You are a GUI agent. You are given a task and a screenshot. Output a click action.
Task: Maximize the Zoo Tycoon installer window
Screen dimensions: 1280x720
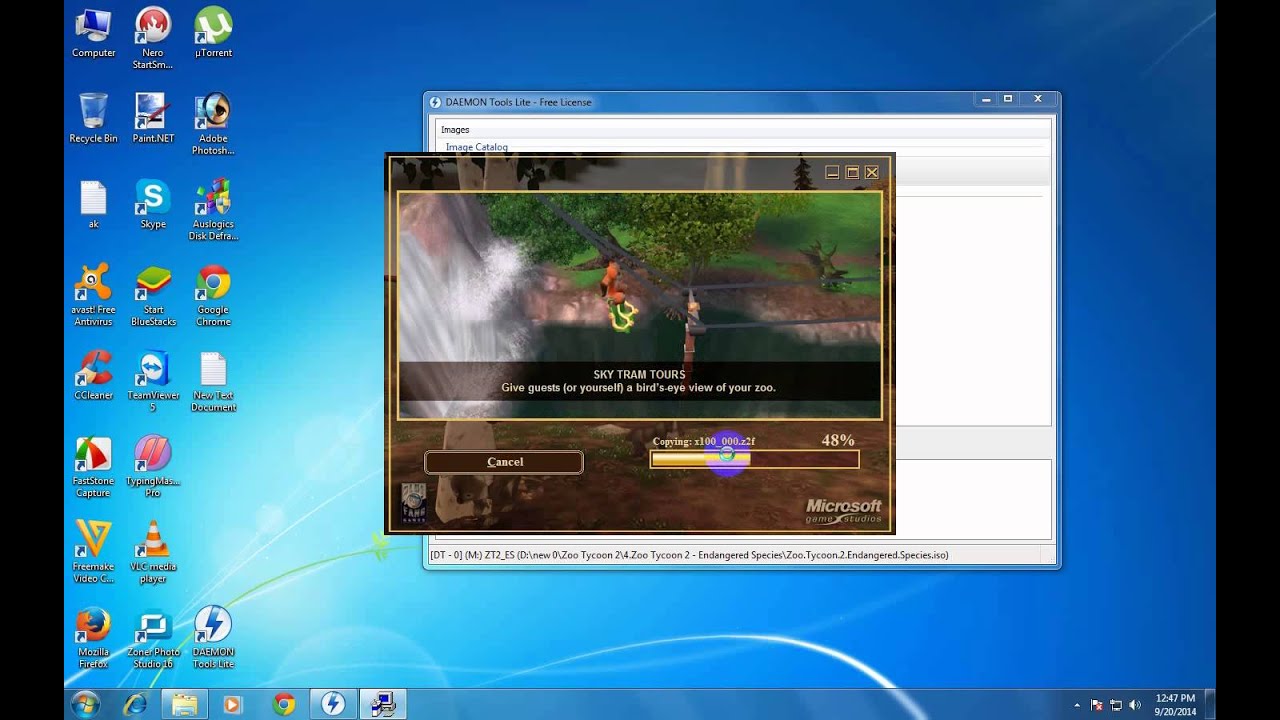click(852, 172)
